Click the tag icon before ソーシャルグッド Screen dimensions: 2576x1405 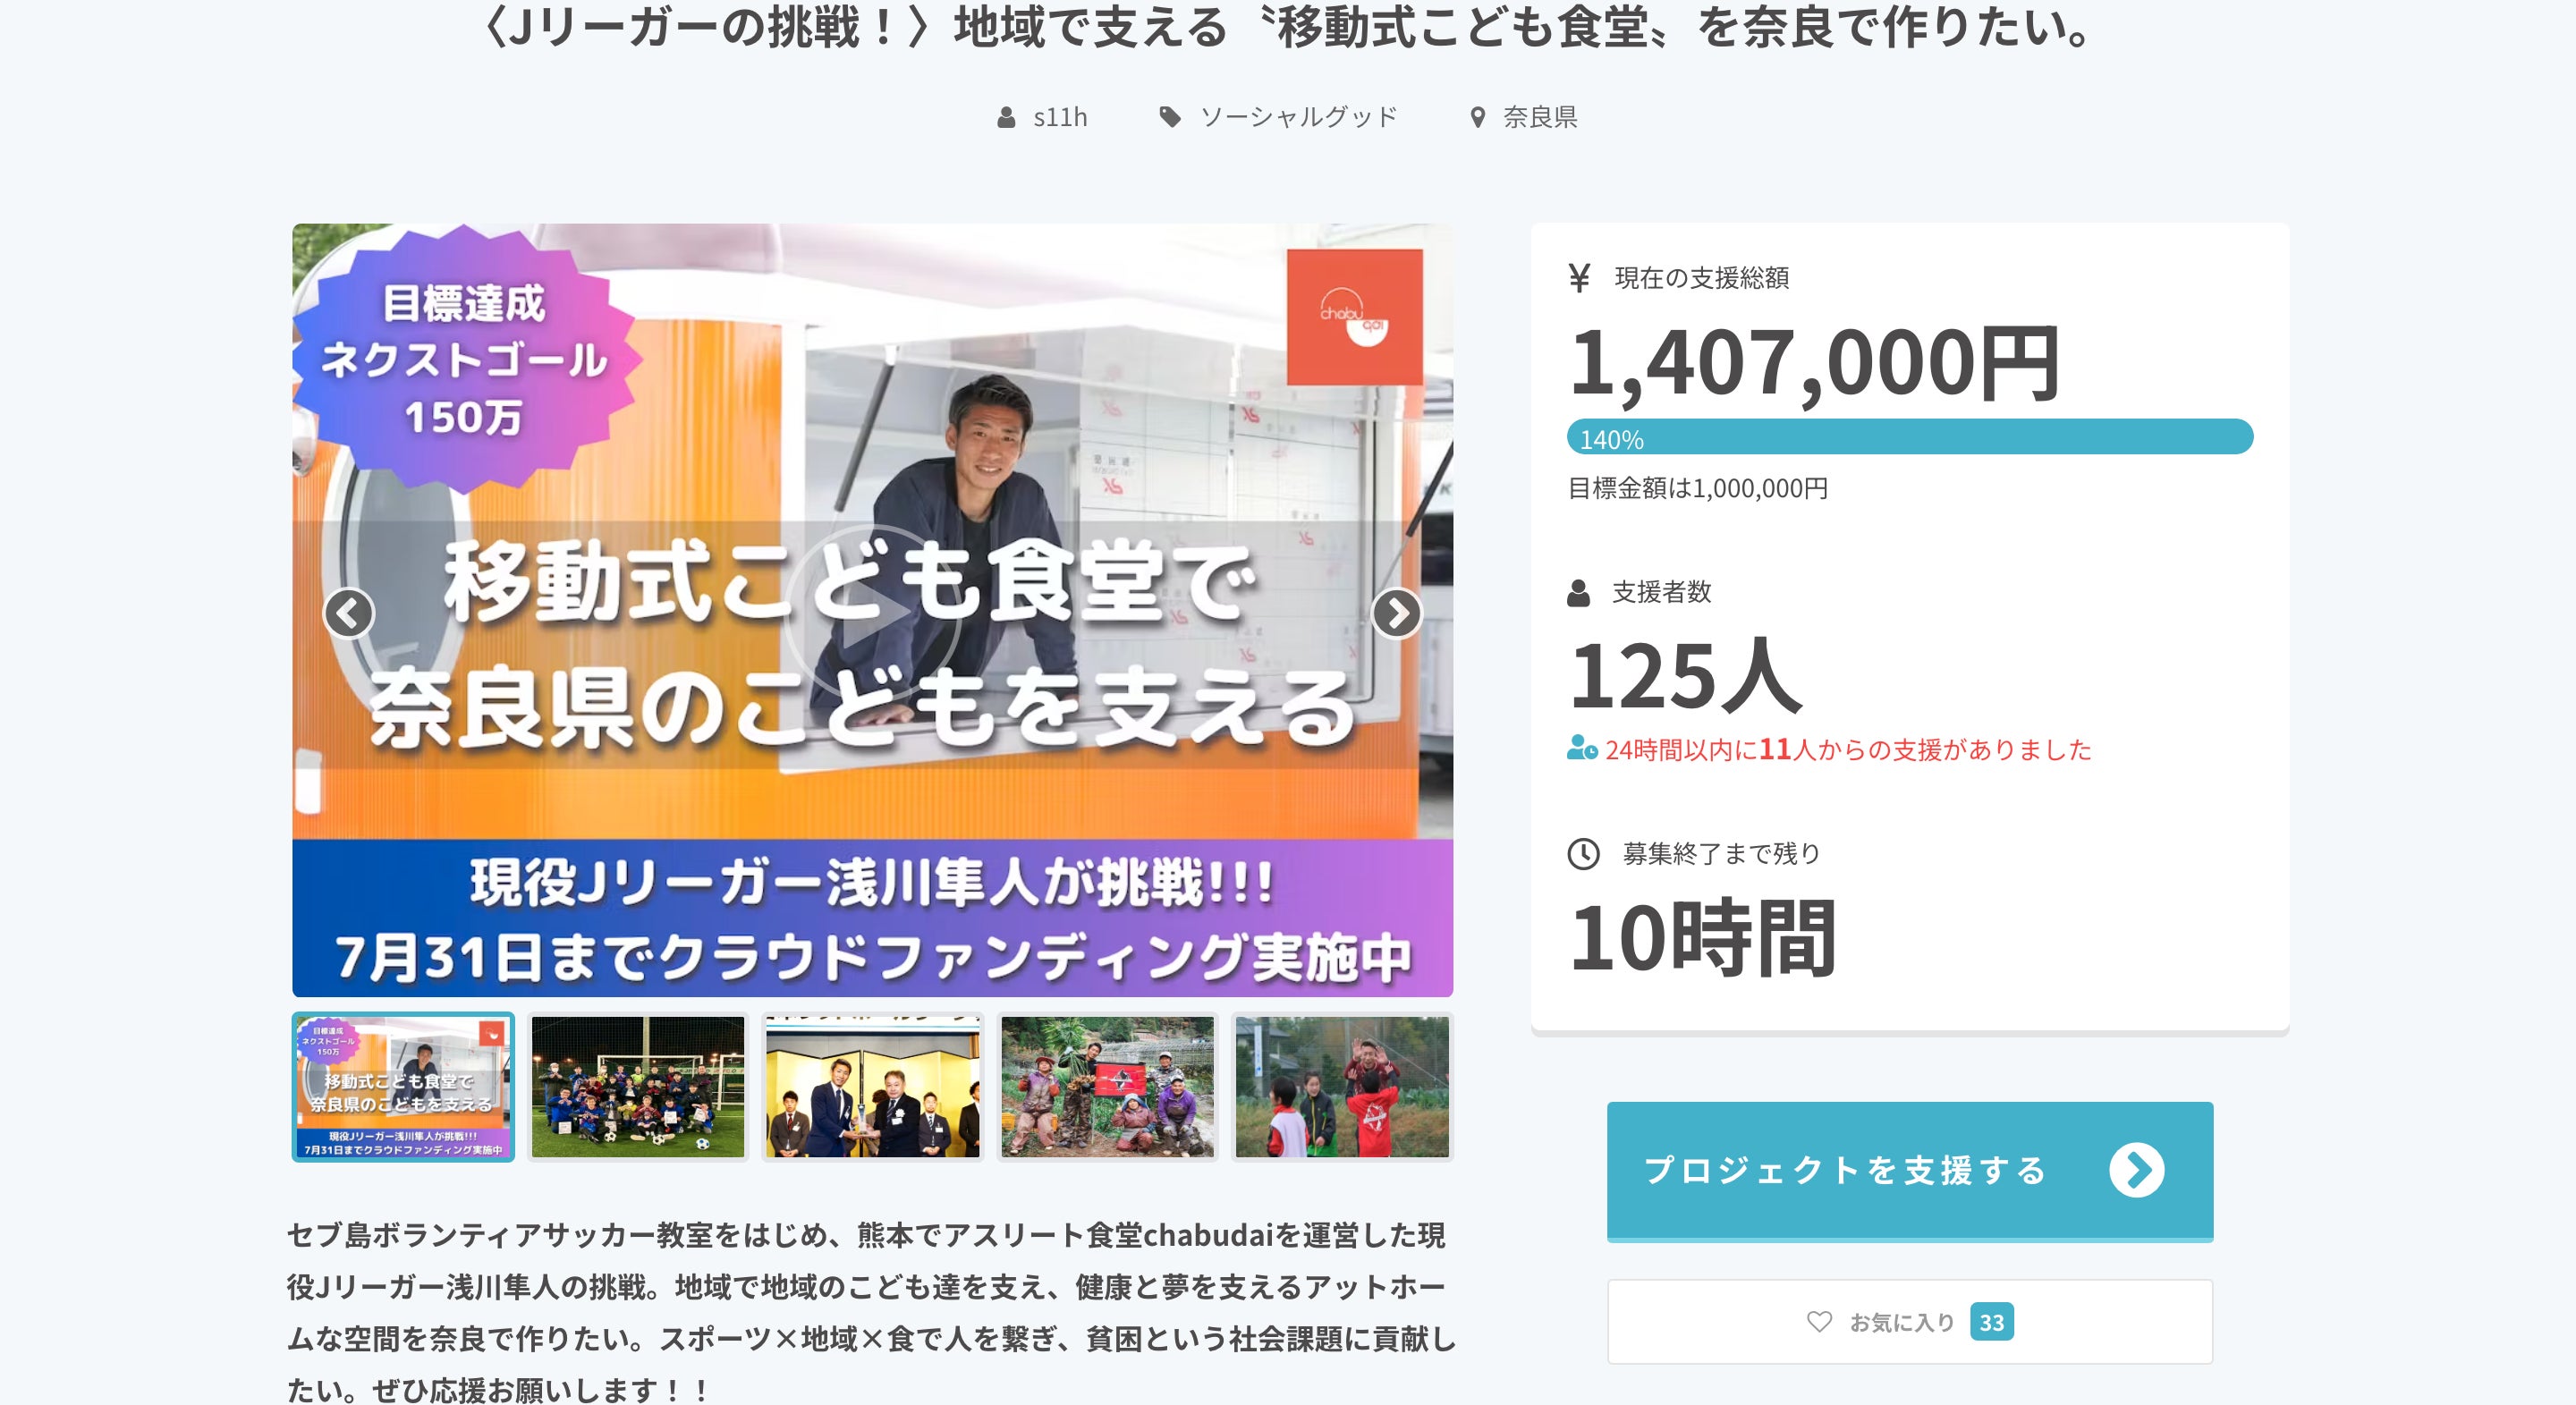pos(1170,118)
